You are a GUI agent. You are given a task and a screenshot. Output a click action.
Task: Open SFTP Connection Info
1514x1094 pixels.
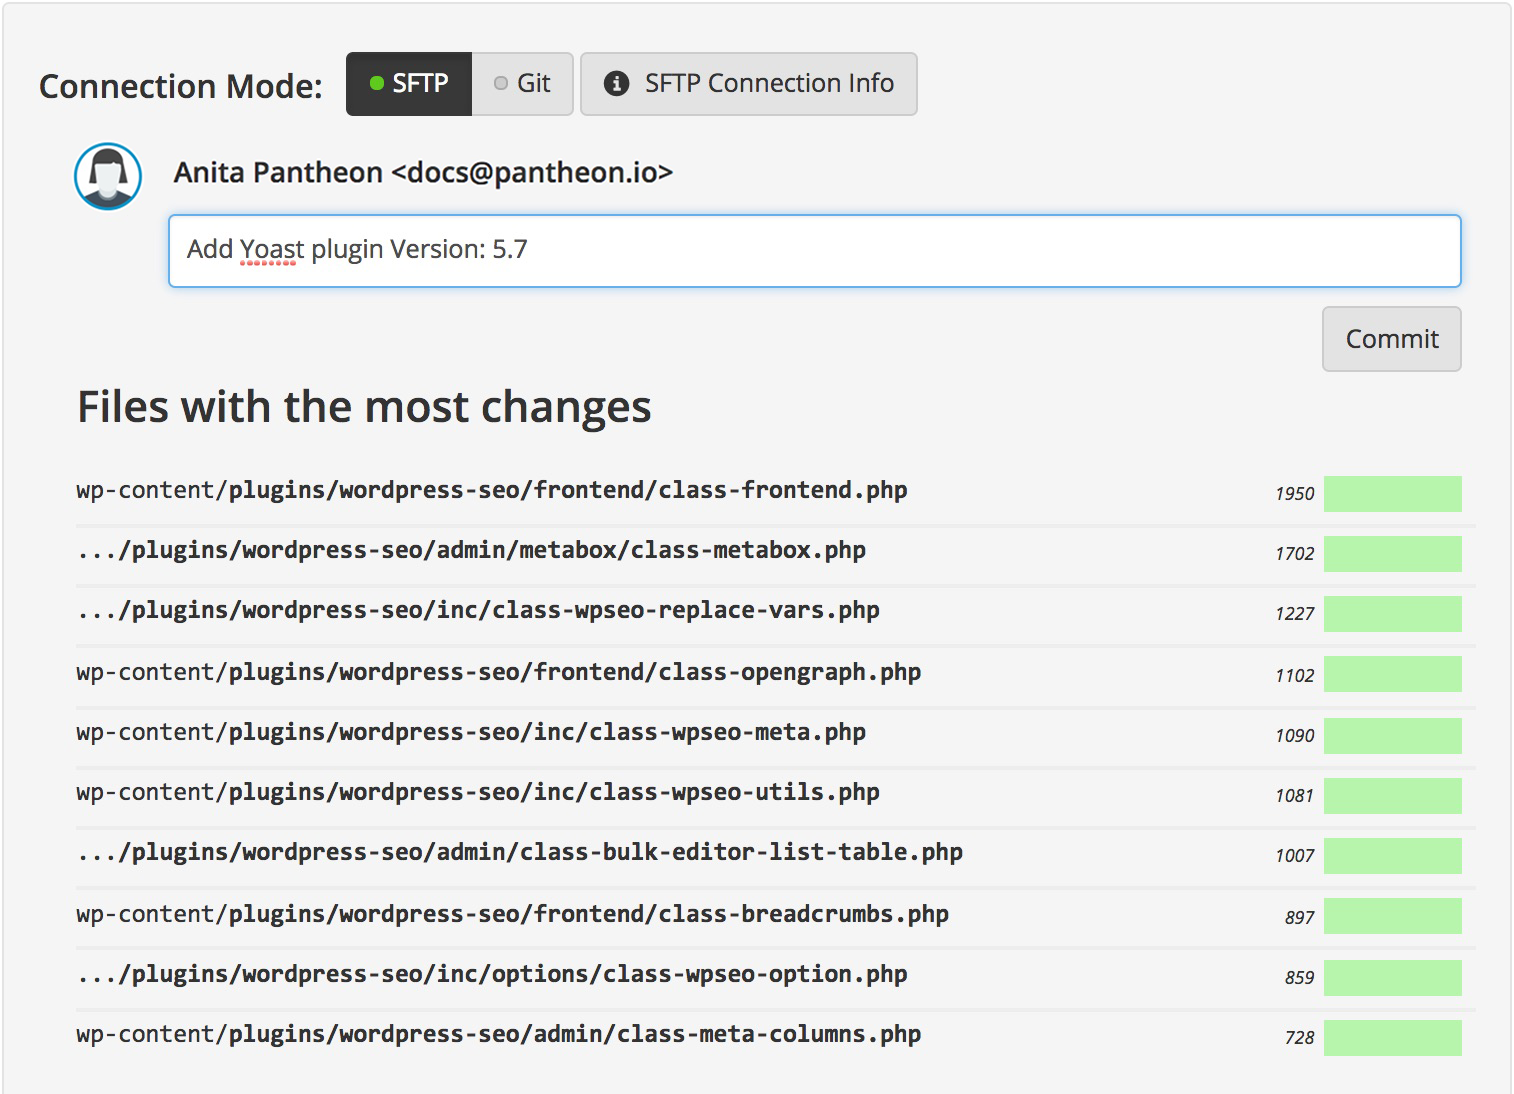748,84
